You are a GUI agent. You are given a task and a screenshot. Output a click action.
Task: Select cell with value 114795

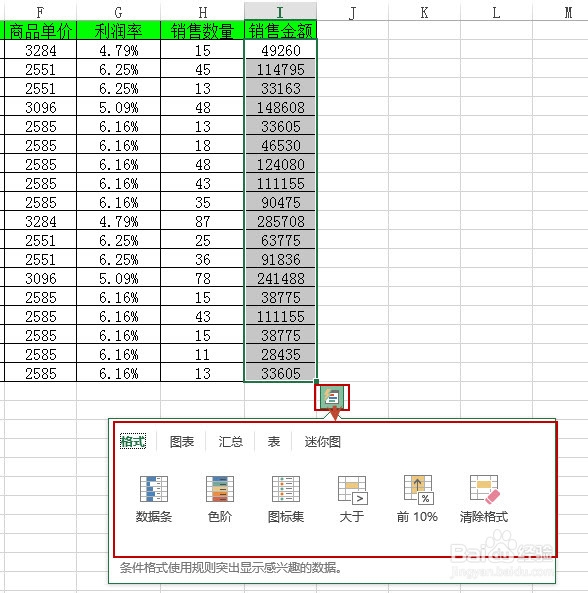pyautogui.click(x=280, y=68)
